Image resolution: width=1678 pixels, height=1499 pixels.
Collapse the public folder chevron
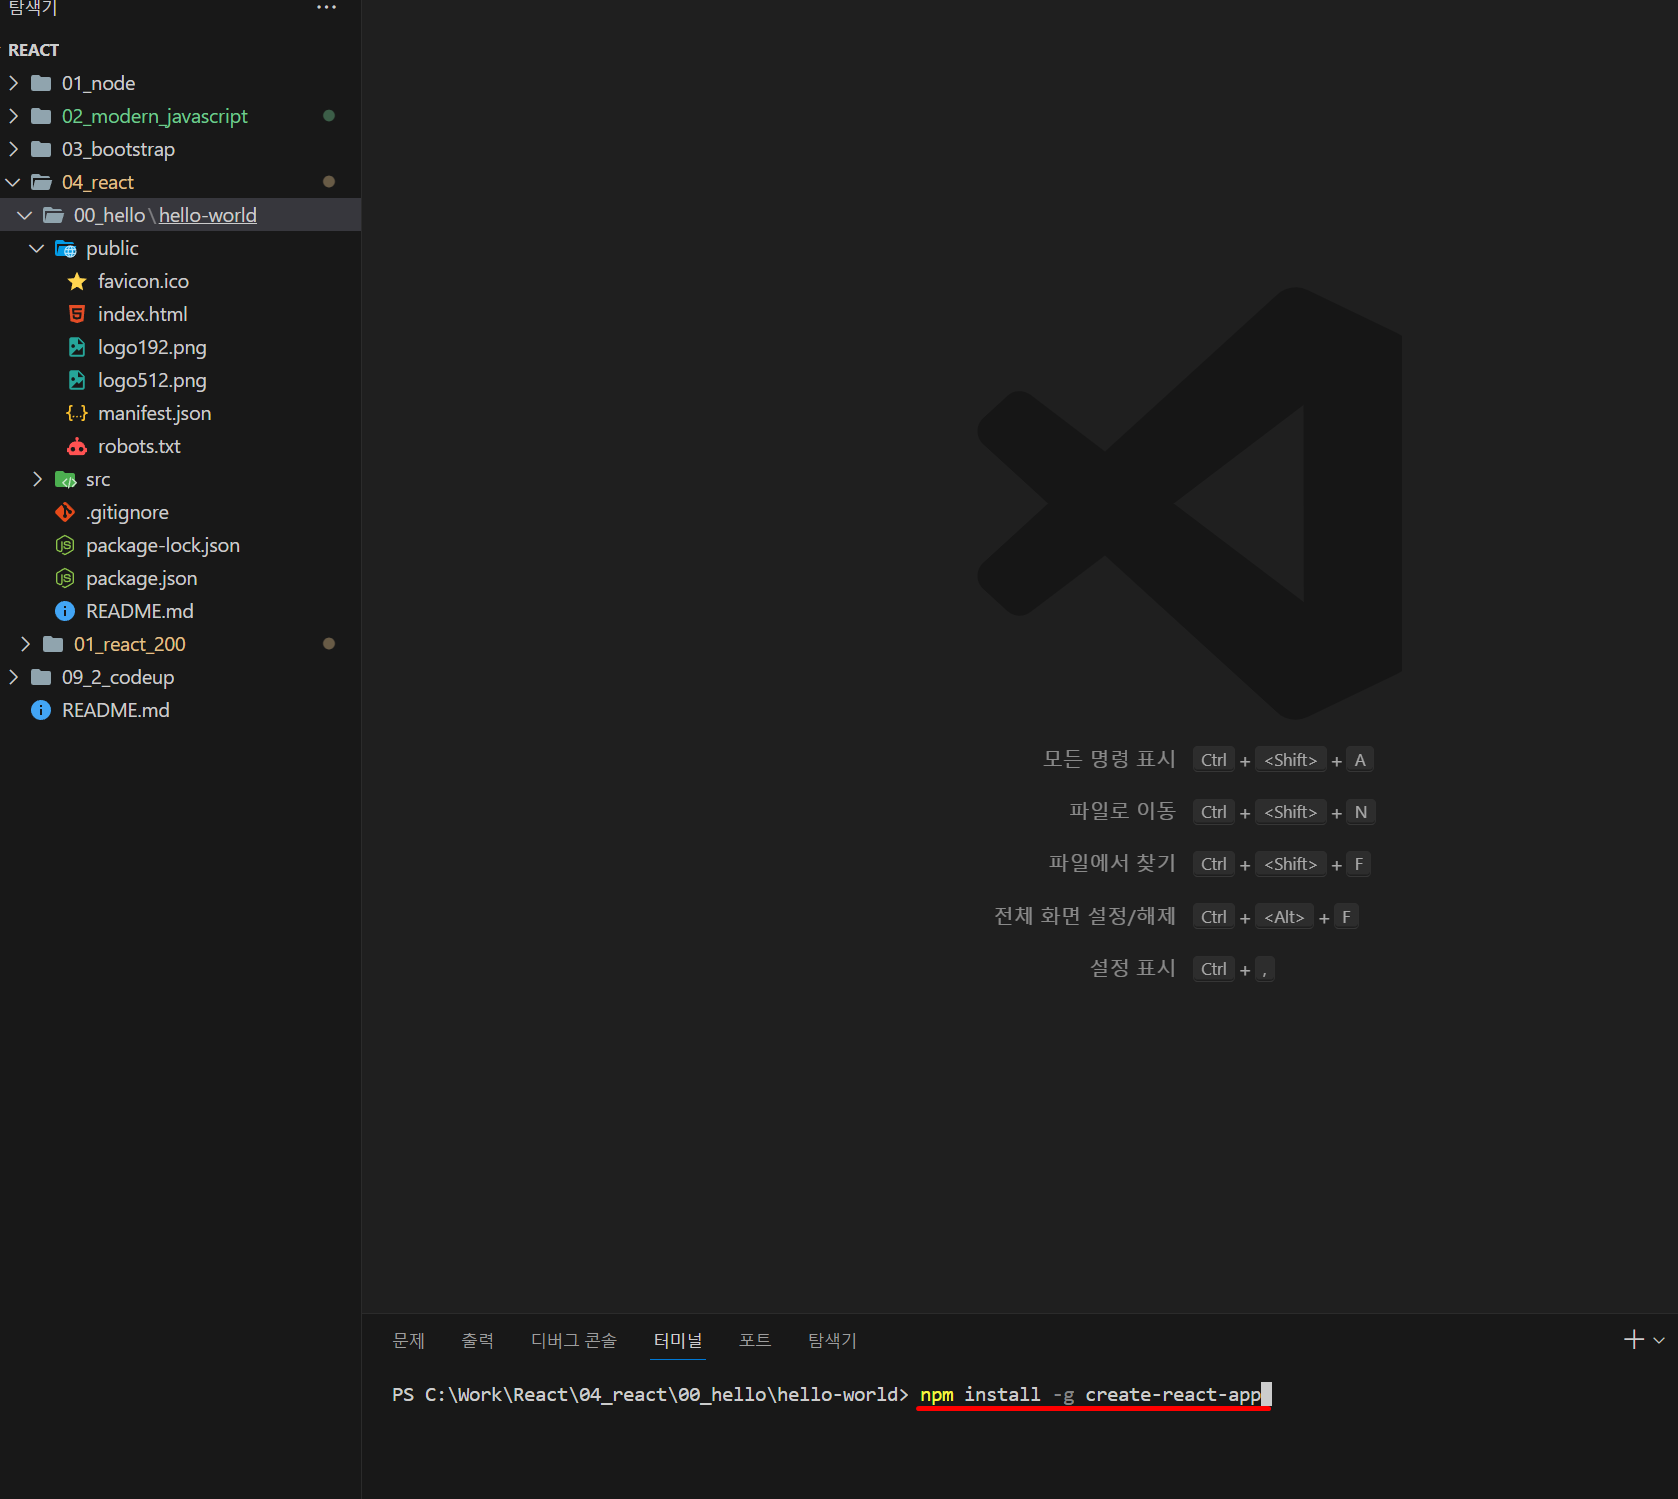[37, 248]
